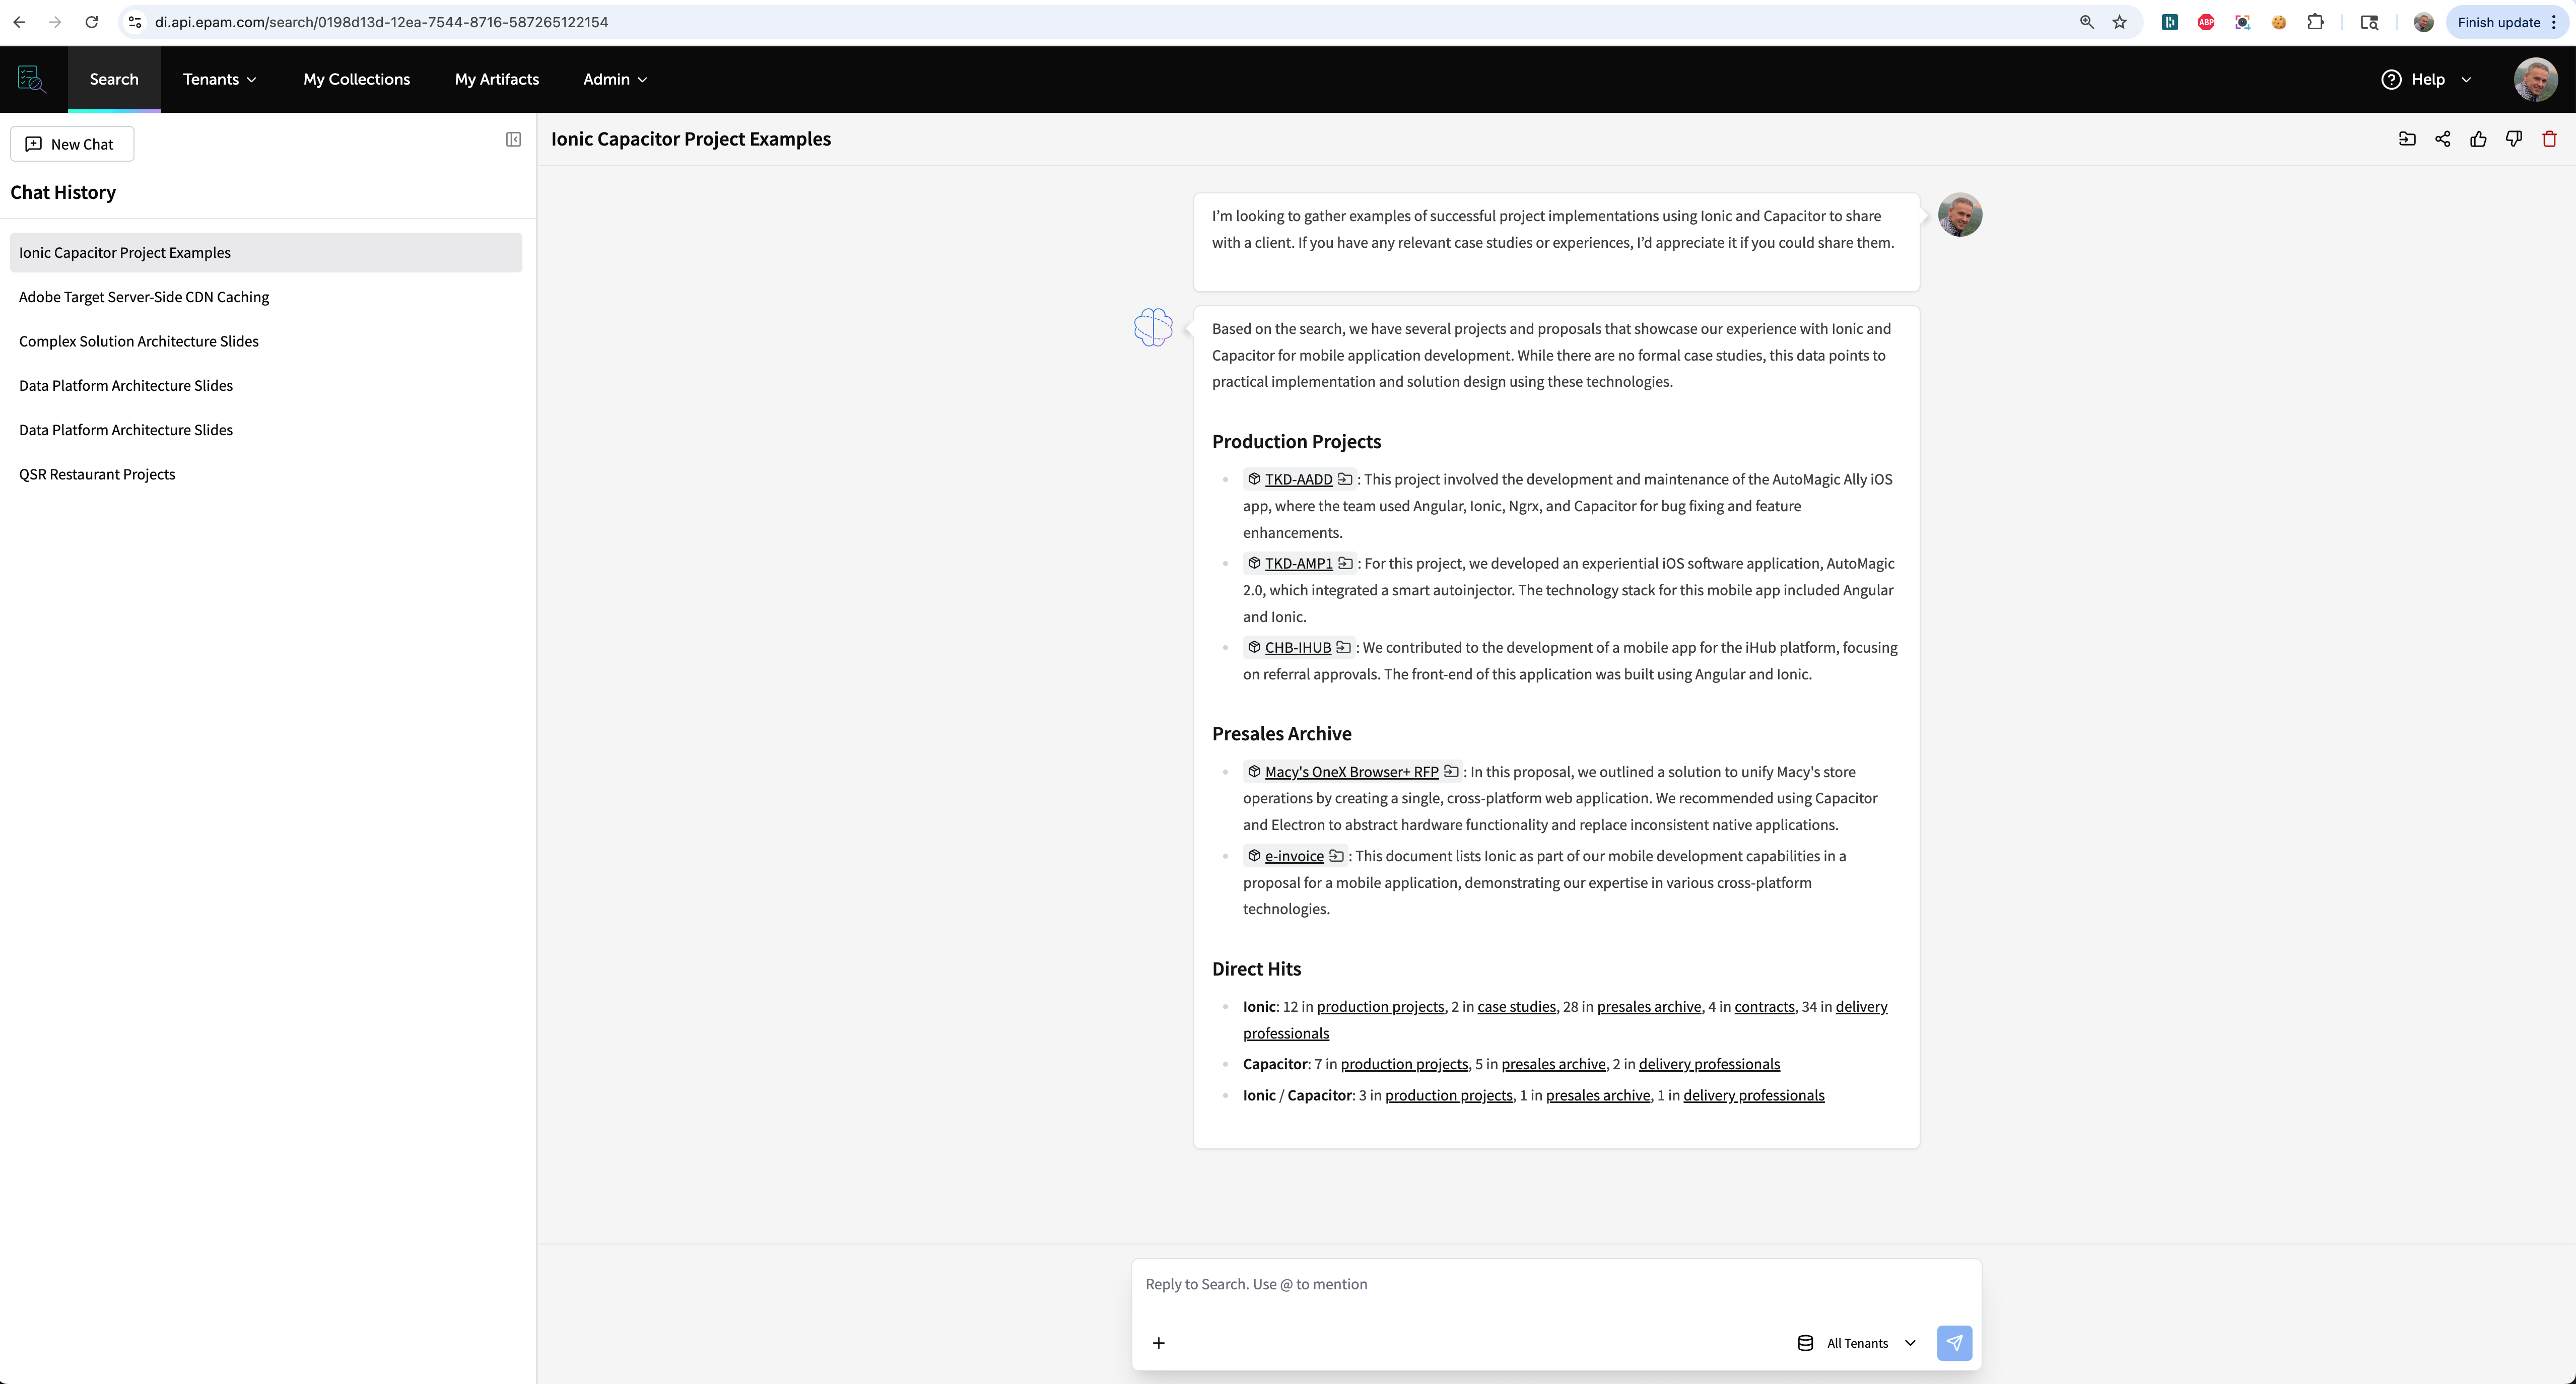Click the export icon left of the share icon

tap(2407, 139)
